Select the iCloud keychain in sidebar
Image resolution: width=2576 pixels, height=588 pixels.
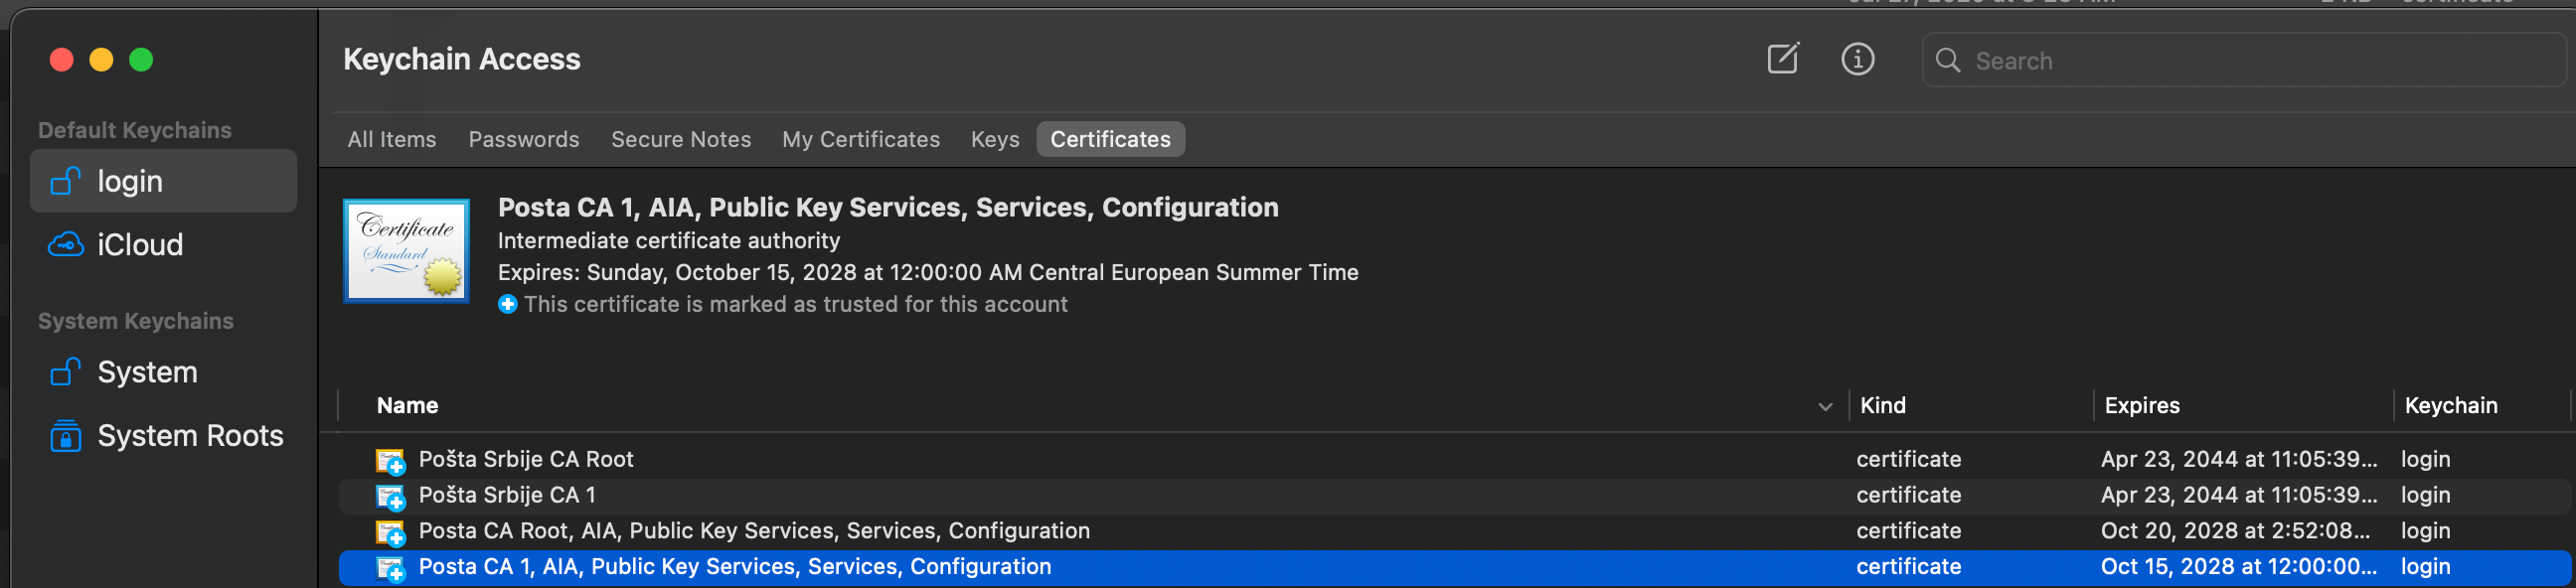[140, 245]
